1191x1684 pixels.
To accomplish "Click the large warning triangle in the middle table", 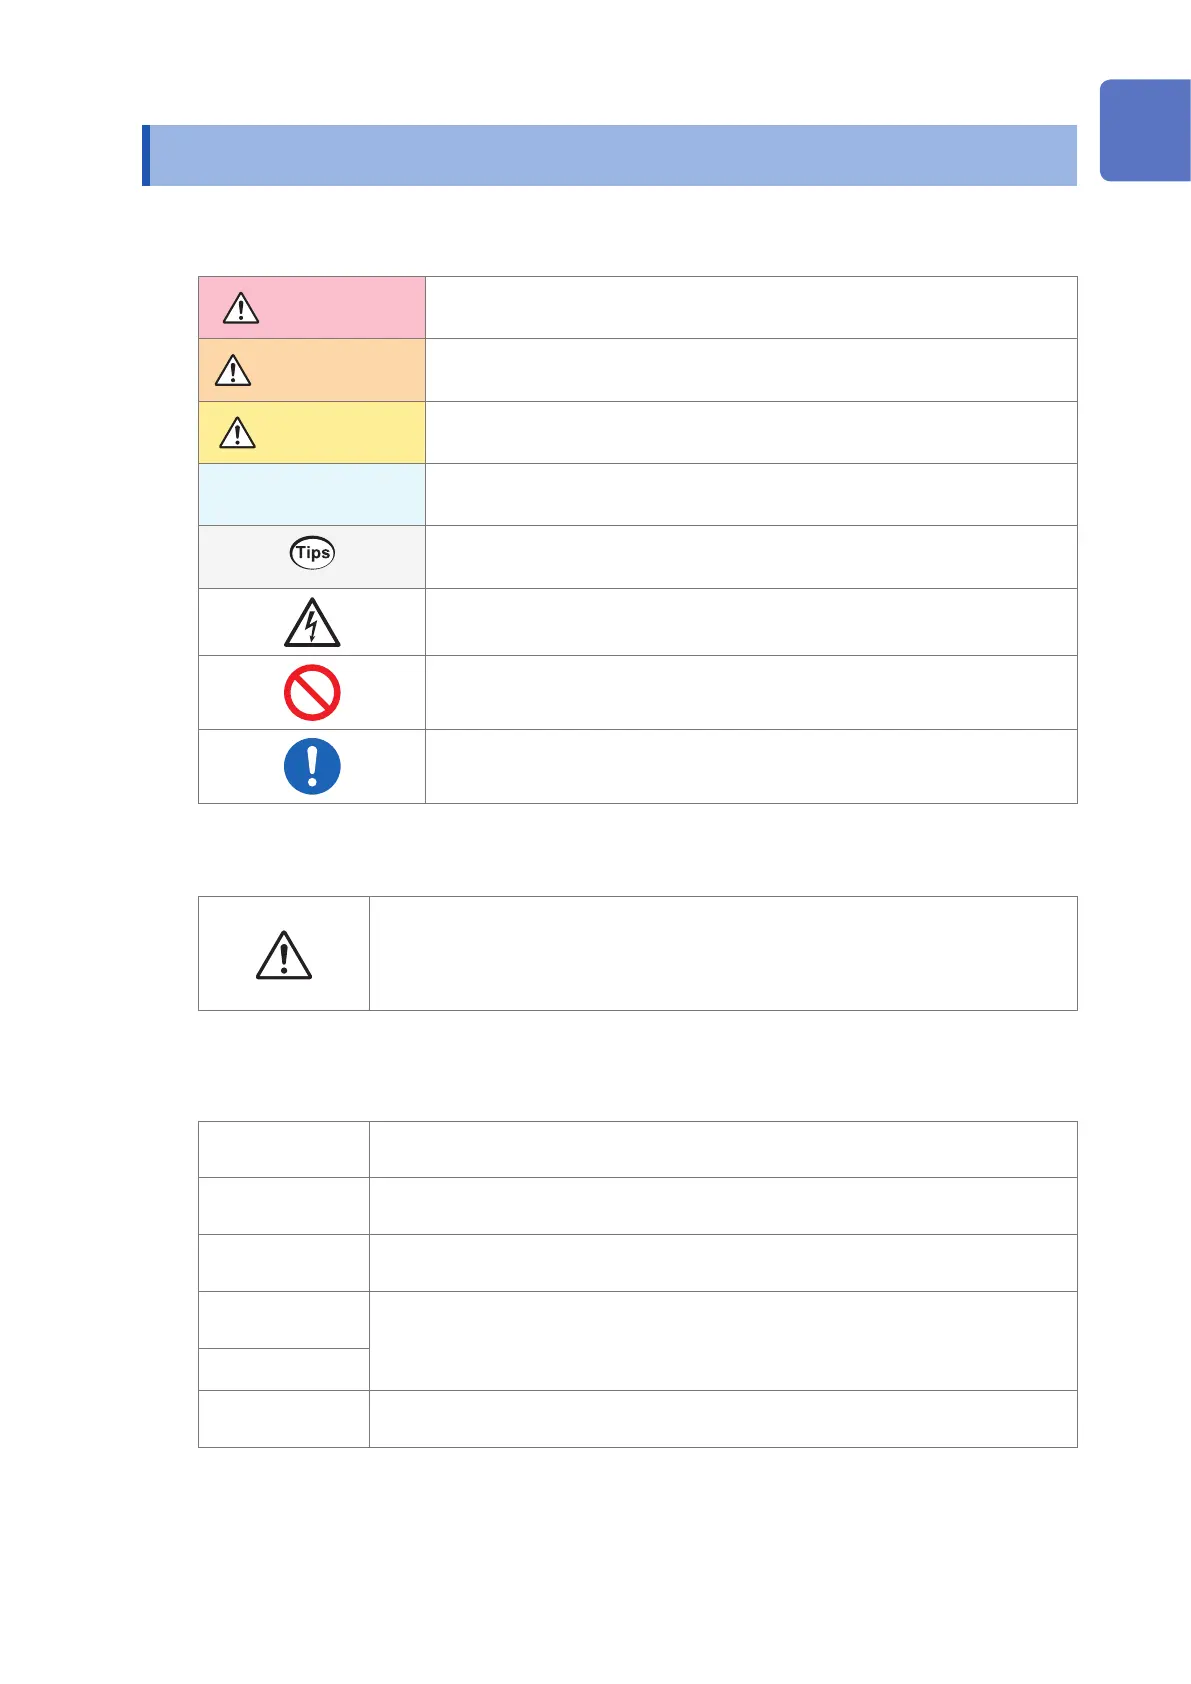I will pos(284,954).
